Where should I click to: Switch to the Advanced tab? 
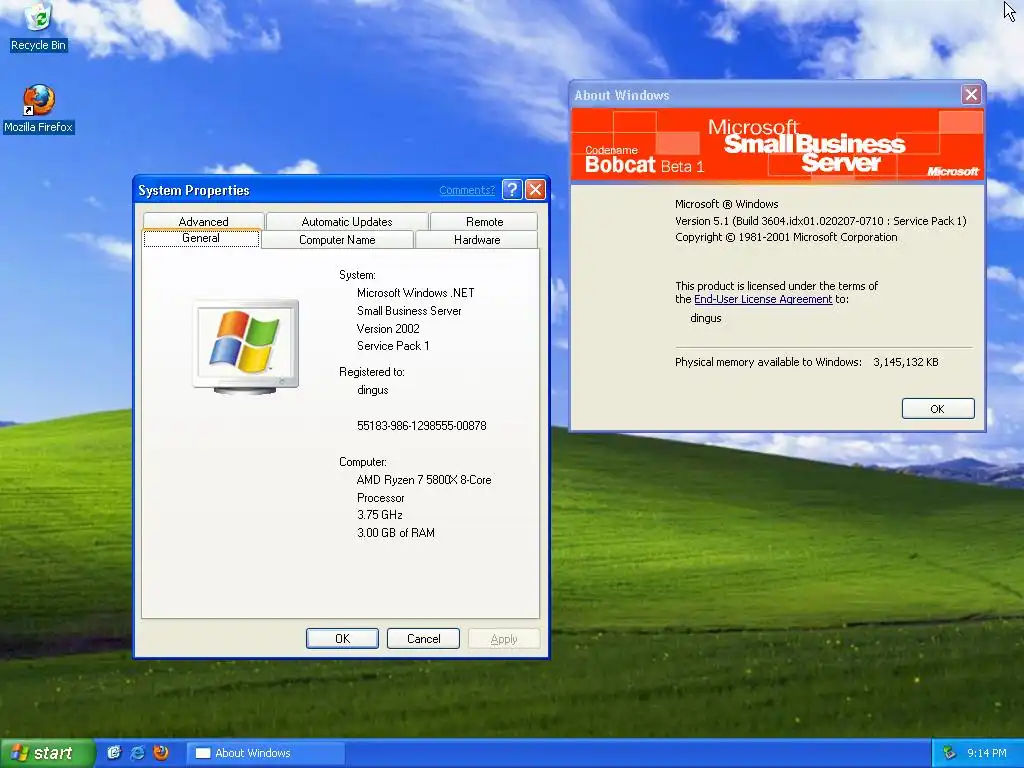(x=203, y=221)
